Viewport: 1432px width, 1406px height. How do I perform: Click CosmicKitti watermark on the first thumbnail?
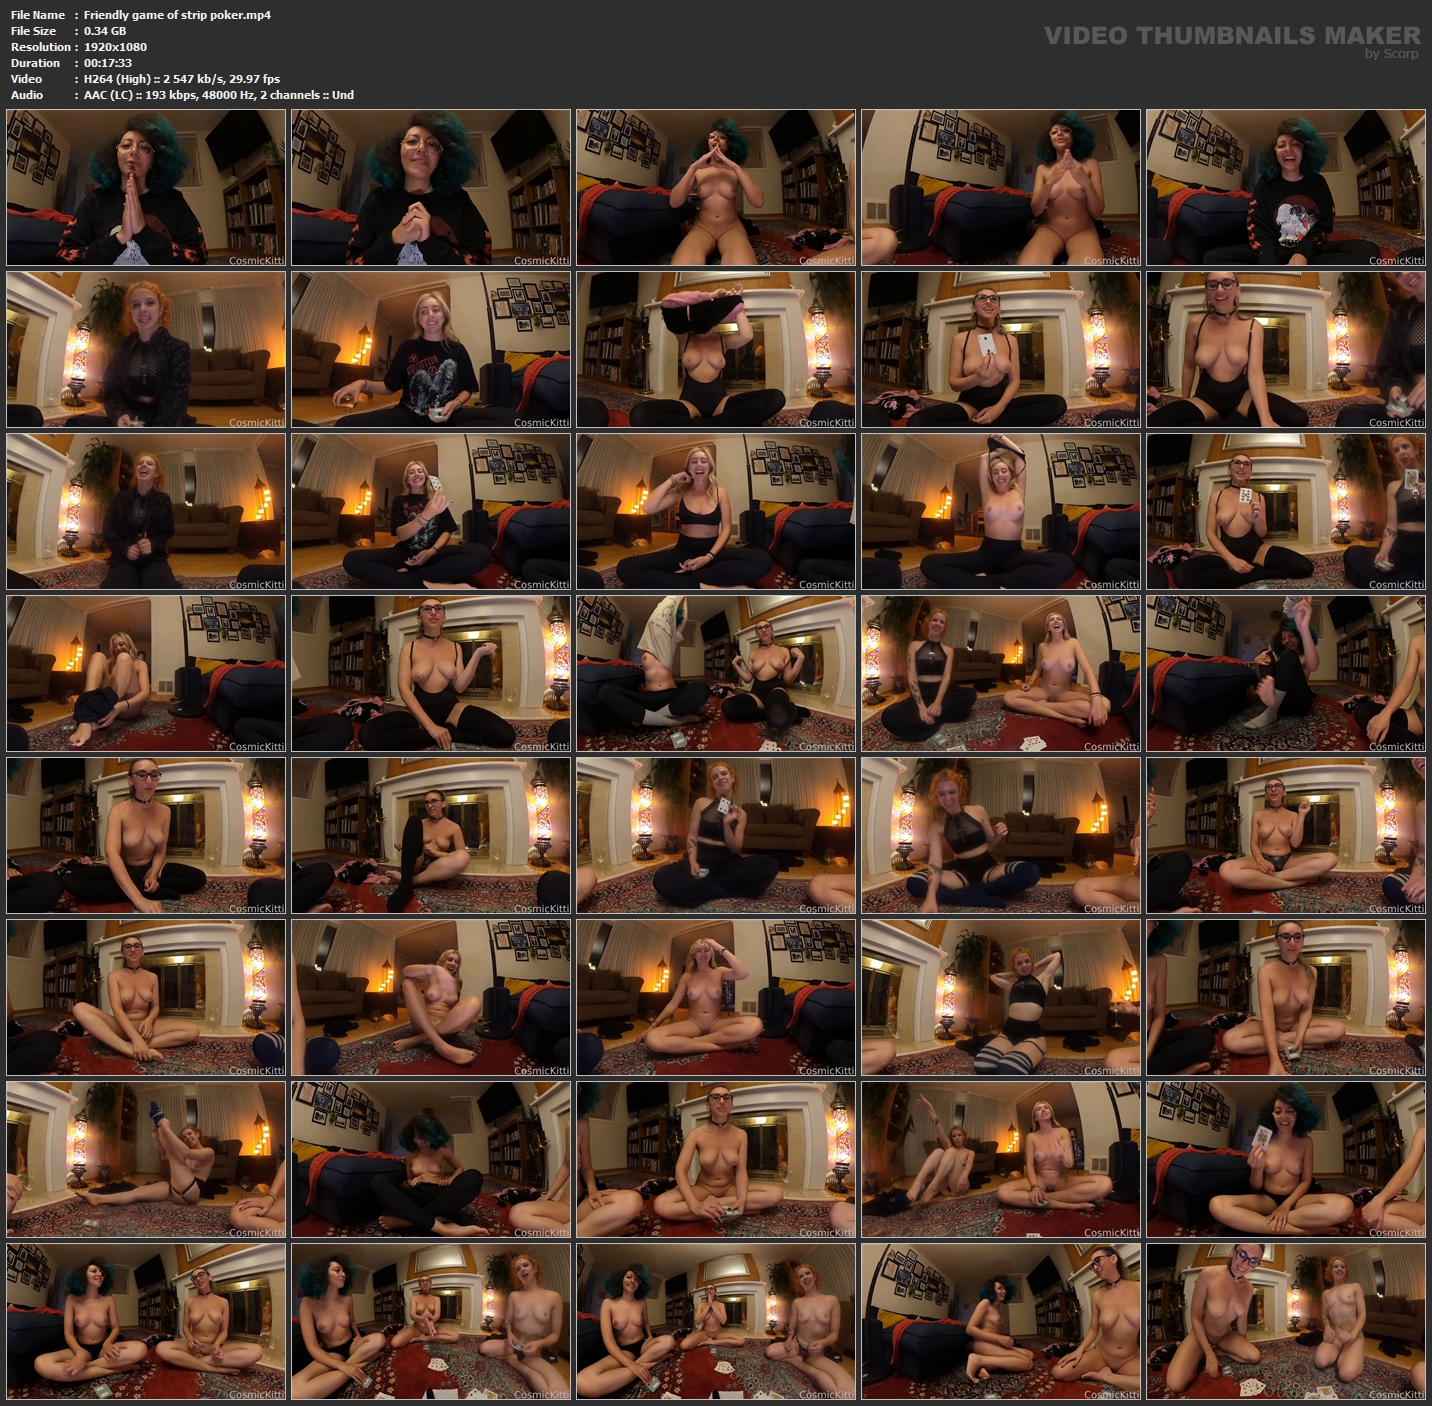[x=256, y=260]
